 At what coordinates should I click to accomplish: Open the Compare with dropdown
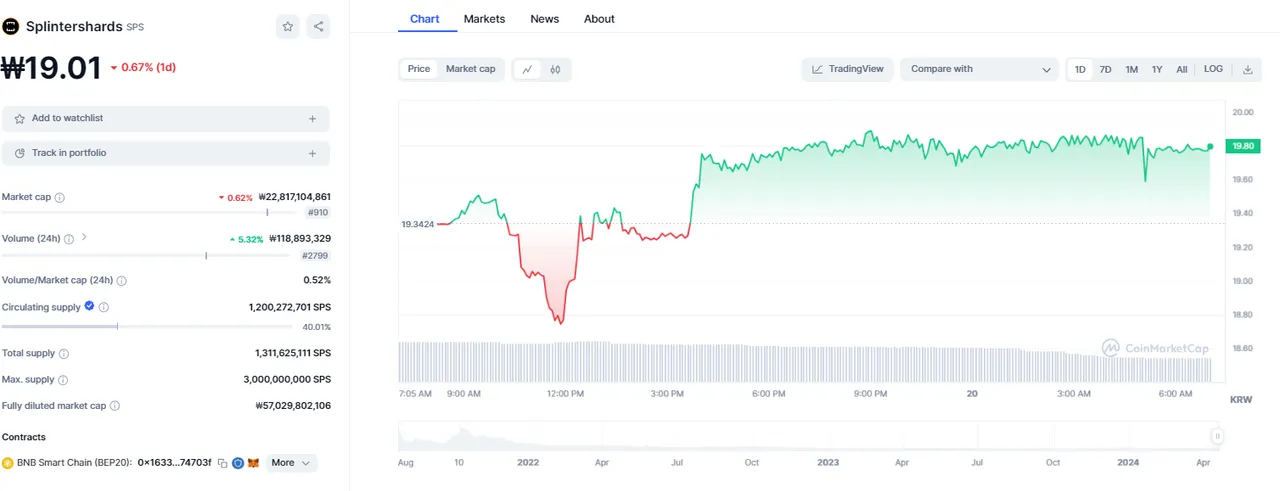point(979,70)
